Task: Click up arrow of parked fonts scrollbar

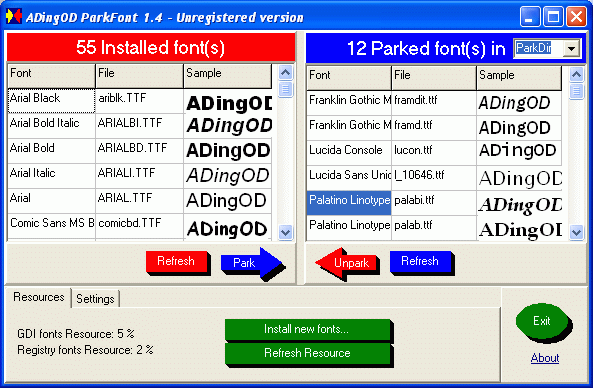Action: click(576, 74)
